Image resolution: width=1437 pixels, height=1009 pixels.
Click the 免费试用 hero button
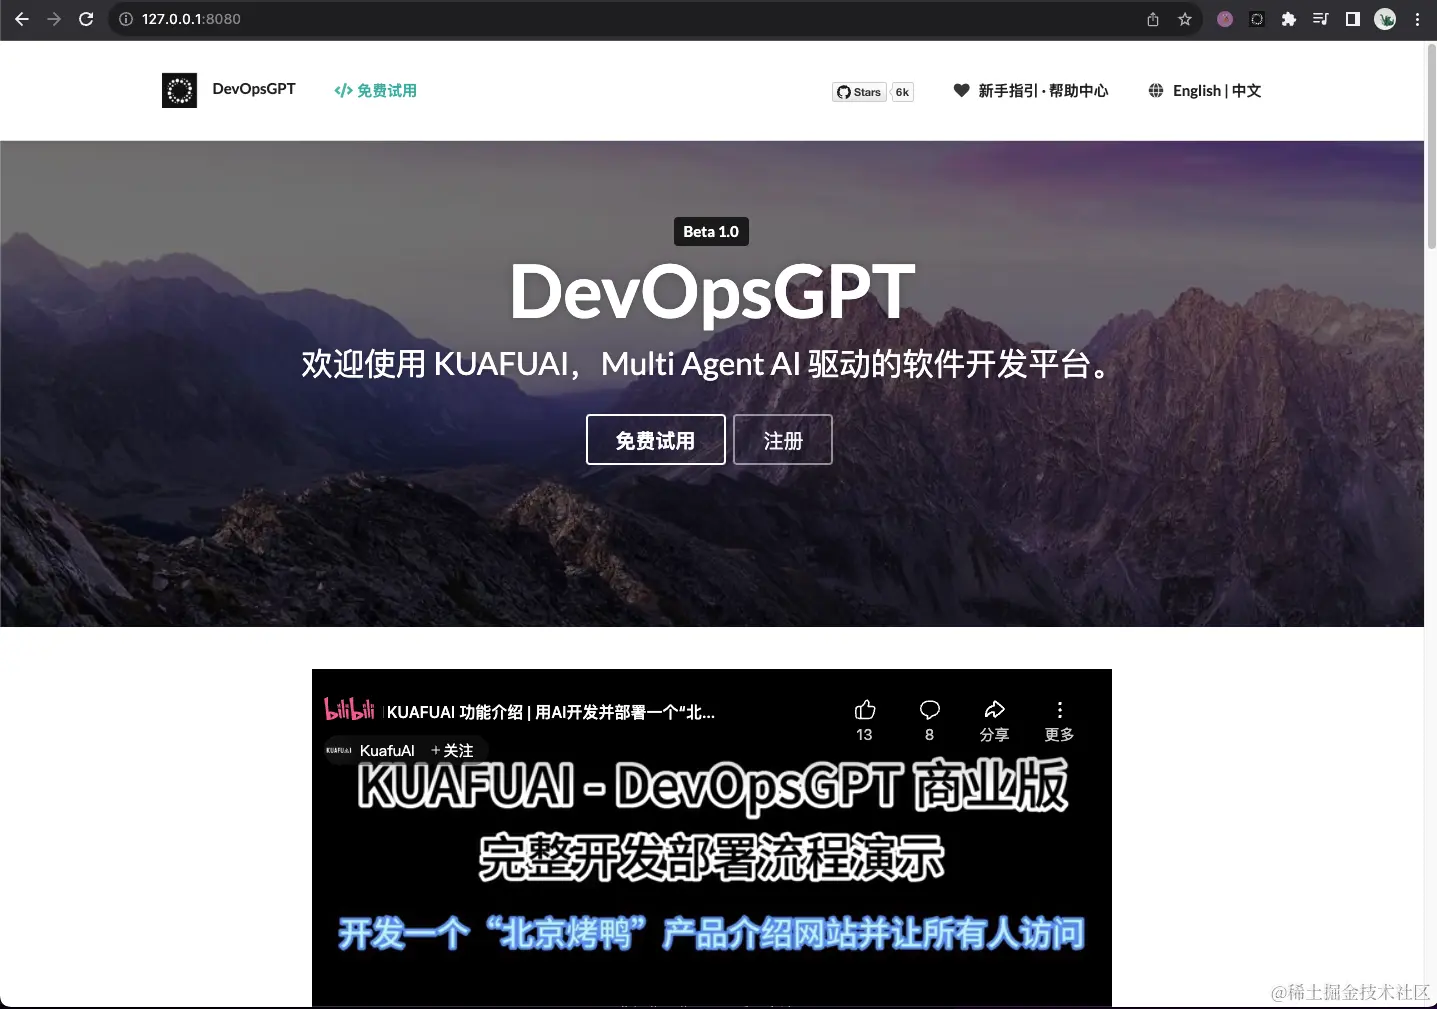656,440
